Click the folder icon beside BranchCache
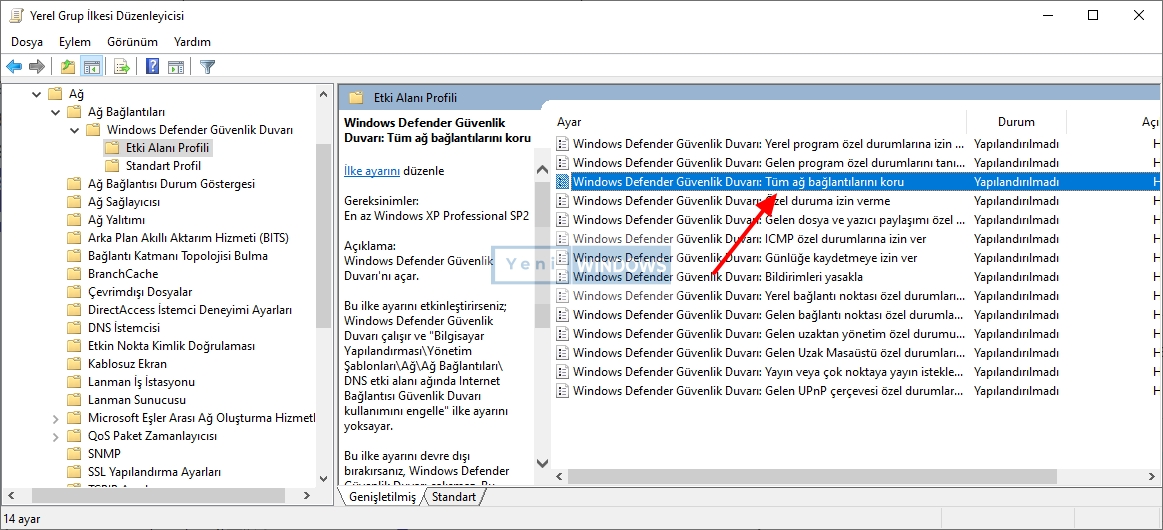Screen dimensions: 1163x530 tap(73, 274)
